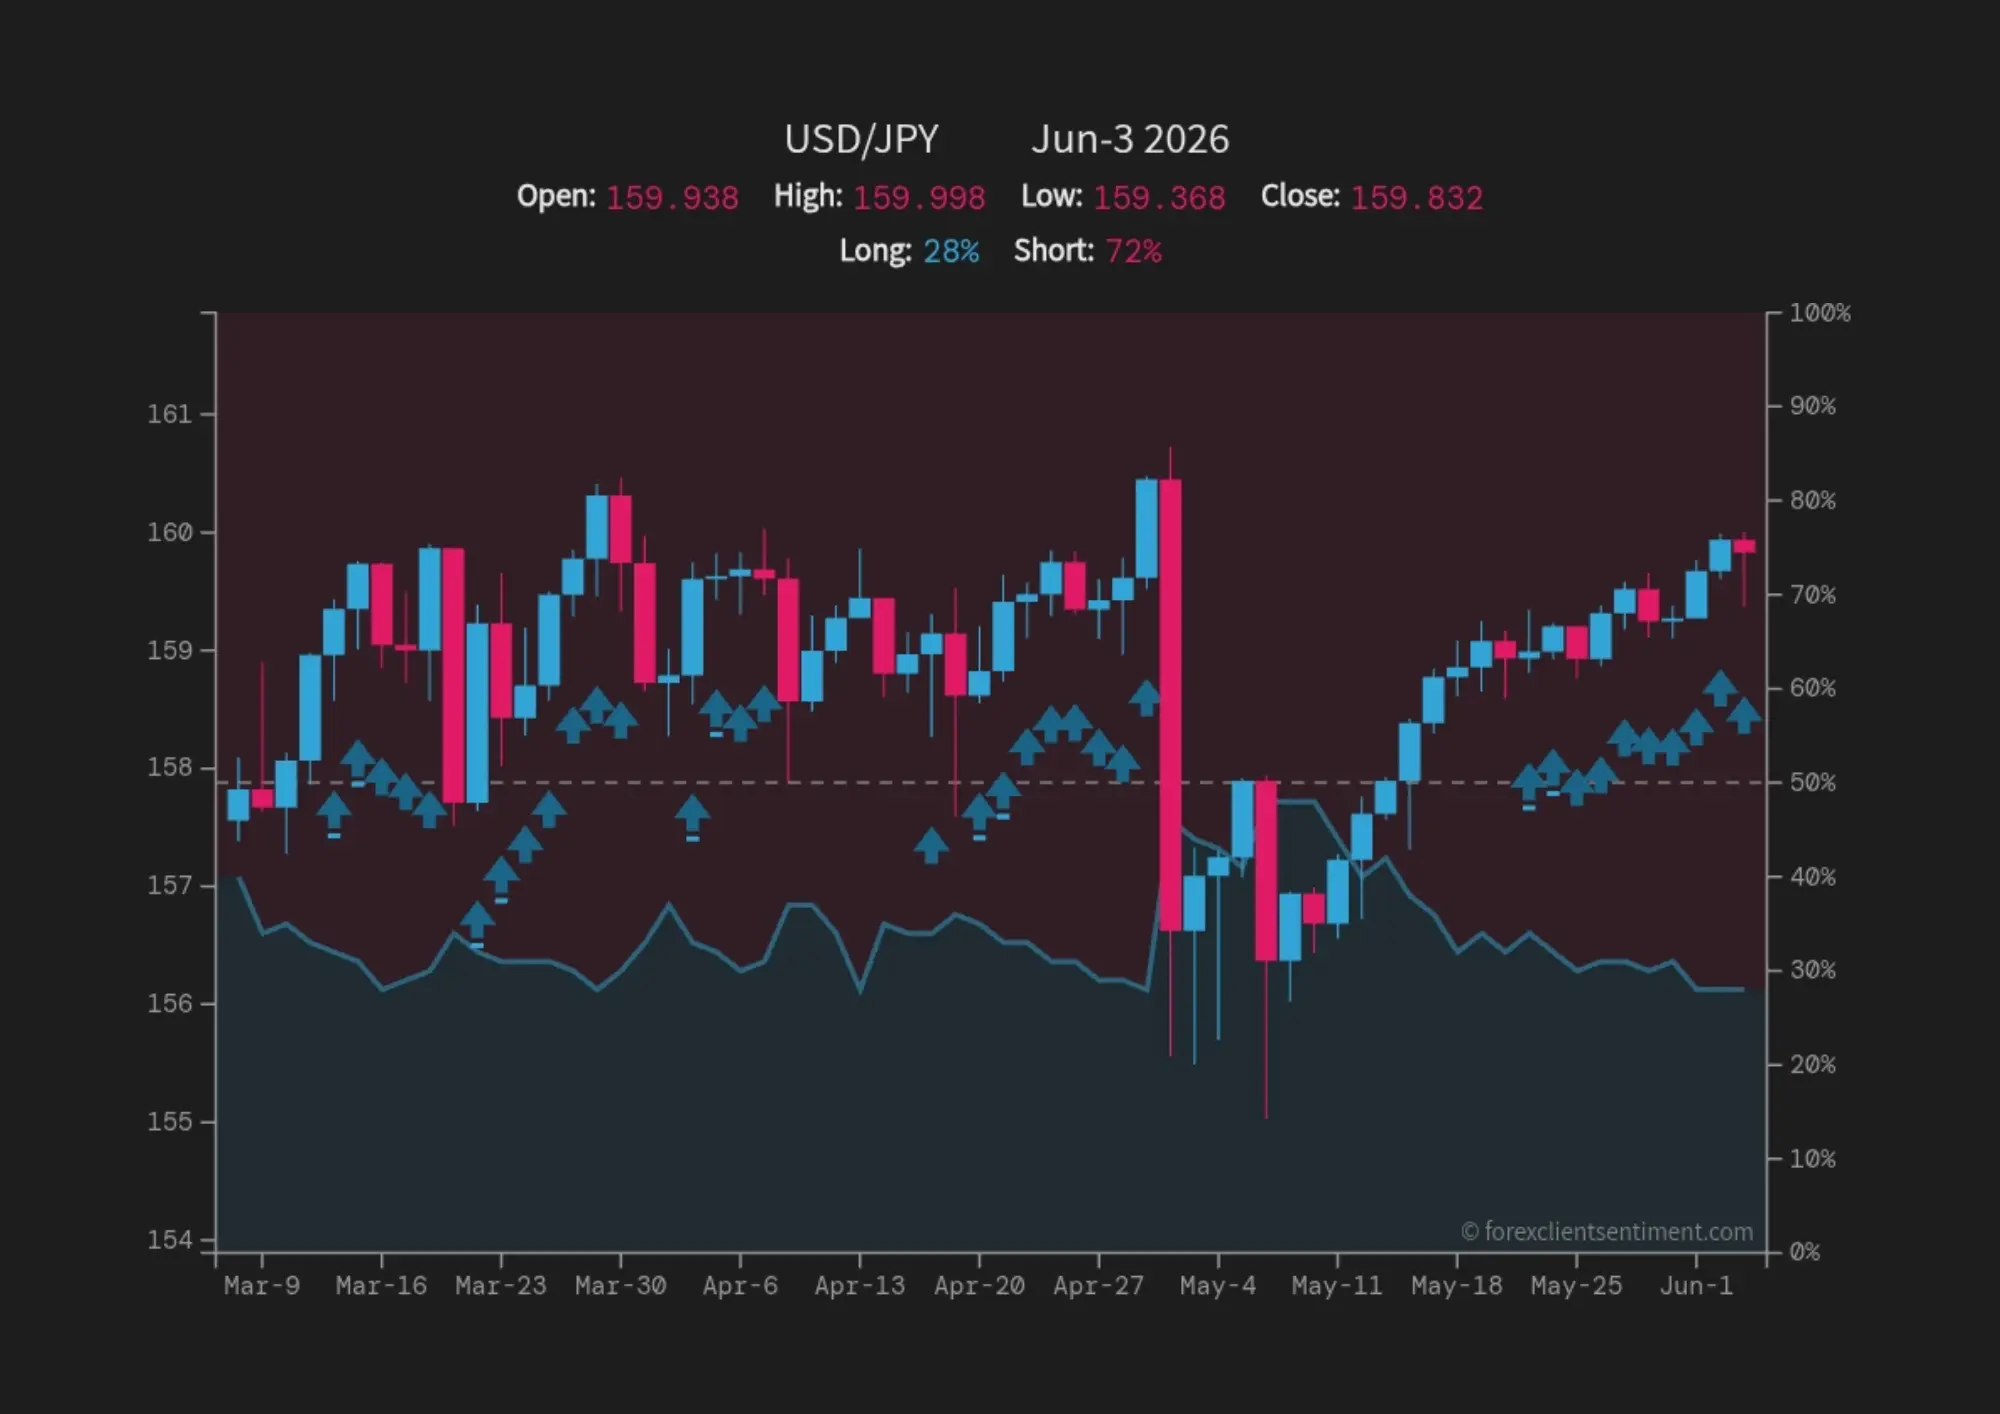Click the 90% sentiment axis label
The height and width of the screenshot is (1414, 2000).
1813,406
